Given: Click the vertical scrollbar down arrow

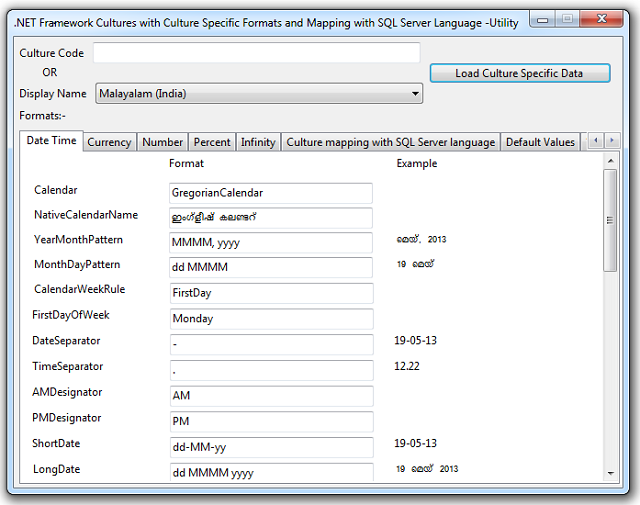Looking at the screenshot, I should tap(611, 474).
